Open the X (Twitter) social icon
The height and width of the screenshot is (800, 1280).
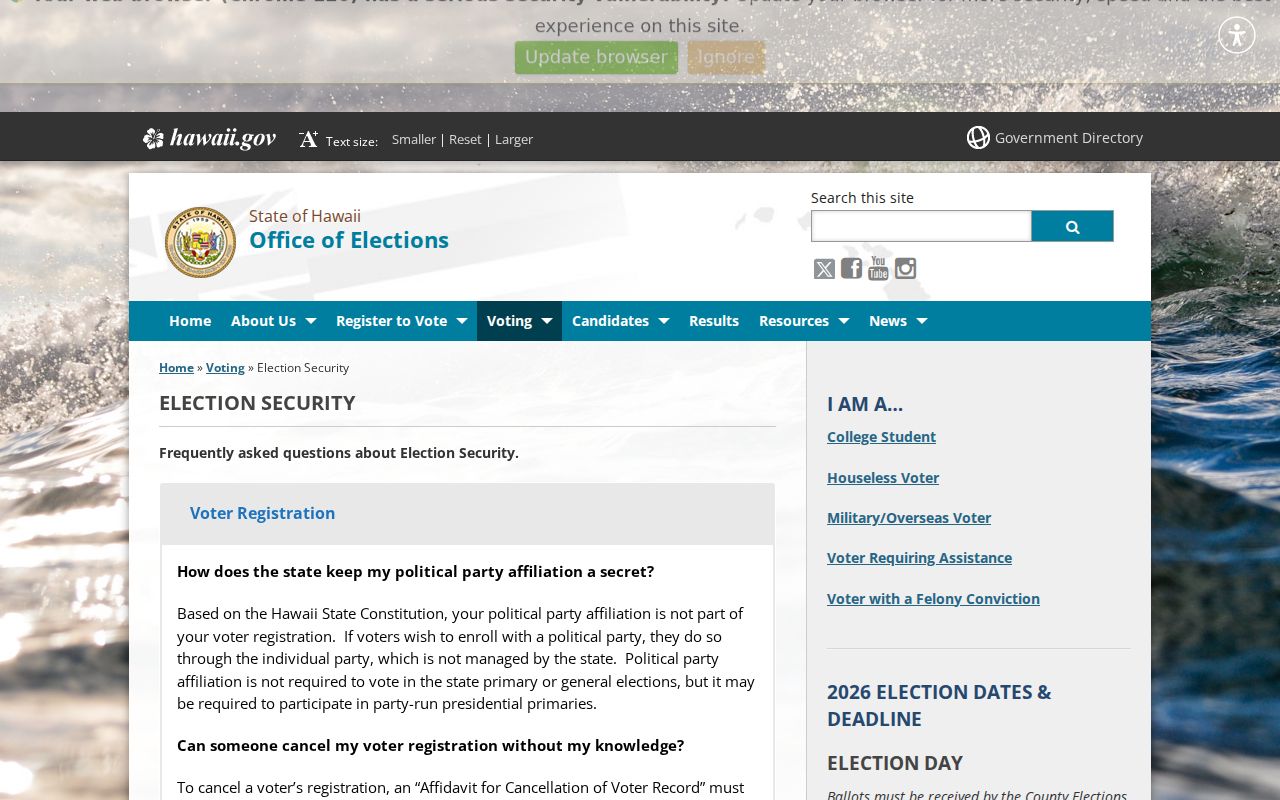coord(824,269)
